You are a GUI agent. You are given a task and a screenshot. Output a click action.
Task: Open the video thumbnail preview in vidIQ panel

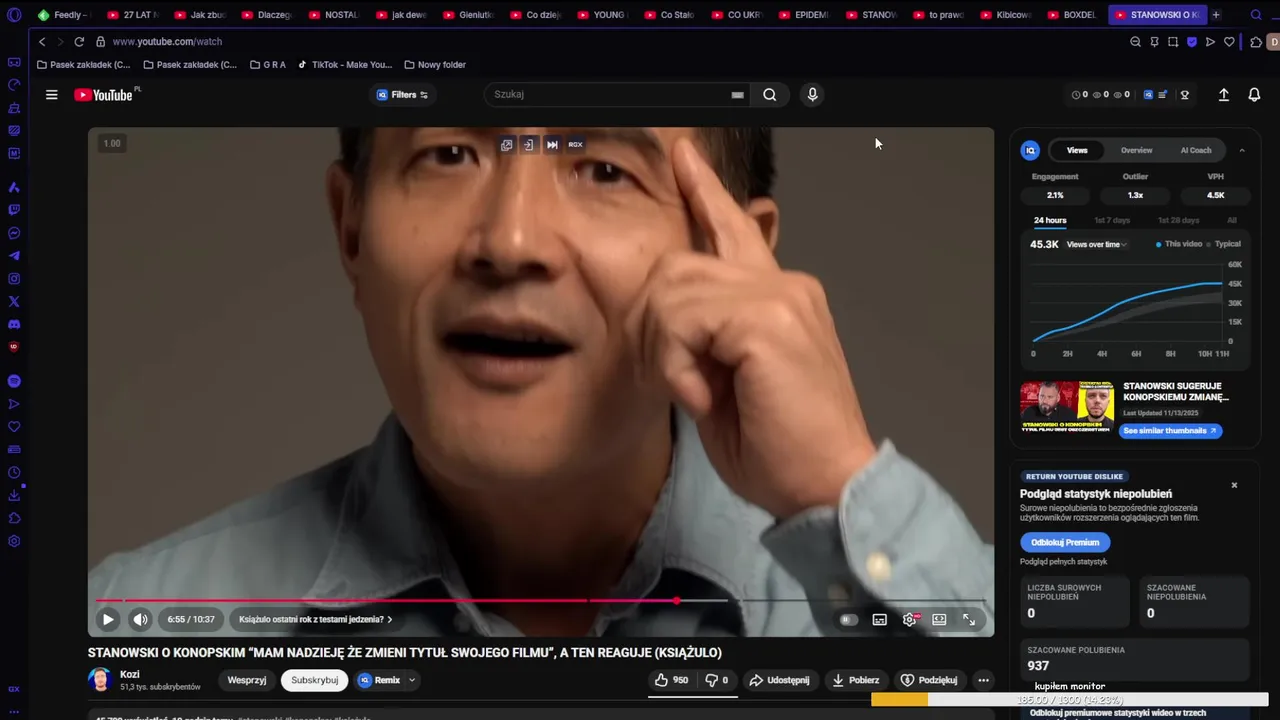pyautogui.click(x=1067, y=407)
